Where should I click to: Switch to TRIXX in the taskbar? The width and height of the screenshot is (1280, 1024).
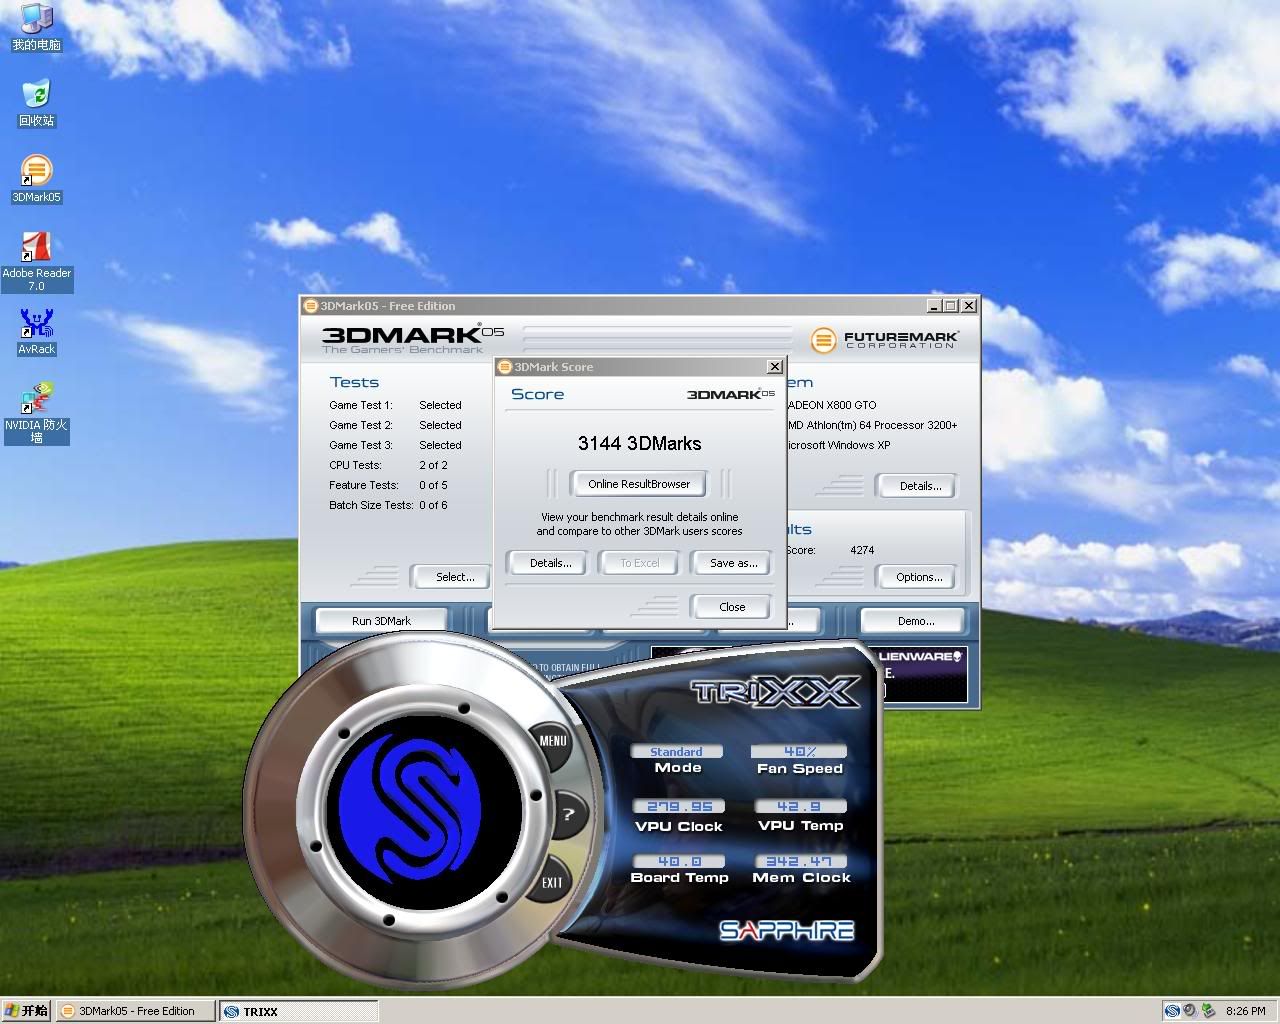pyautogui.click(x=298, y=1011)
